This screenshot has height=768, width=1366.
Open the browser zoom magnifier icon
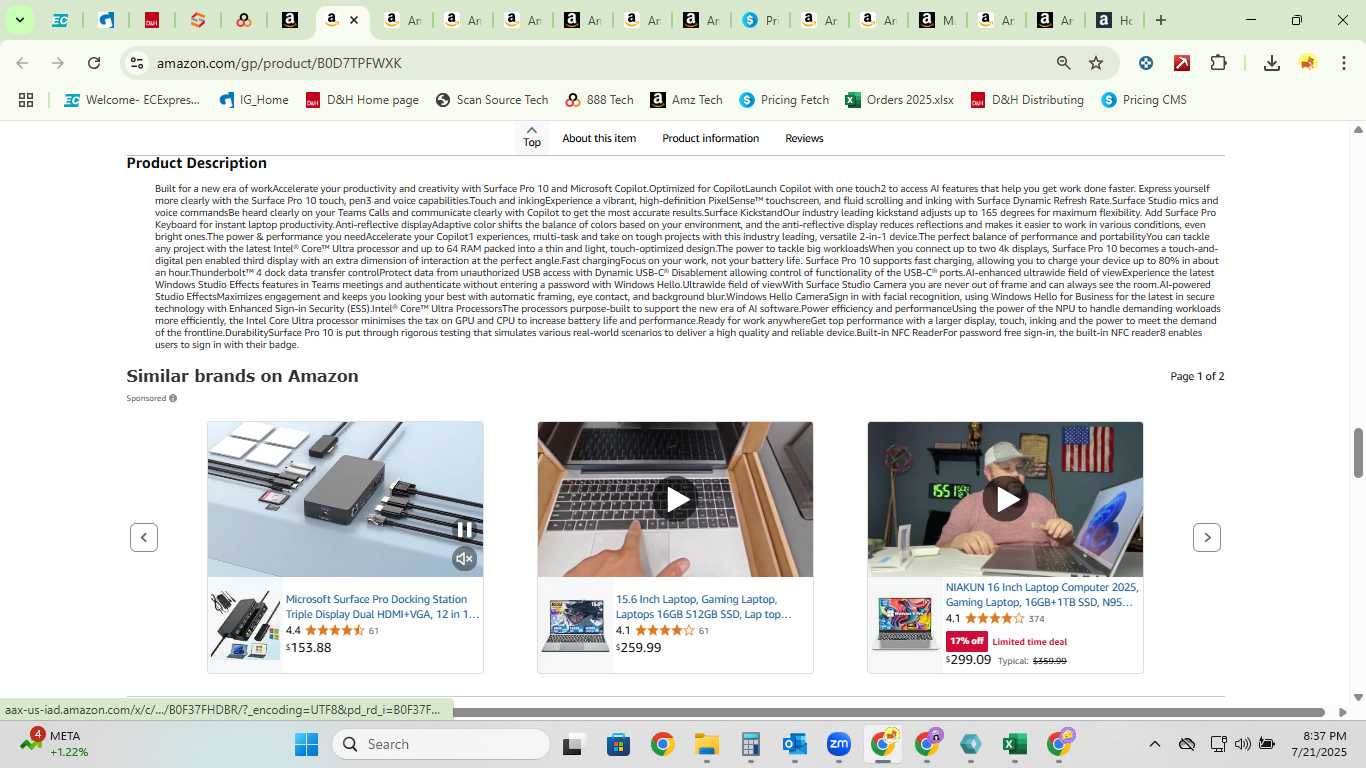click(1064, 63)
